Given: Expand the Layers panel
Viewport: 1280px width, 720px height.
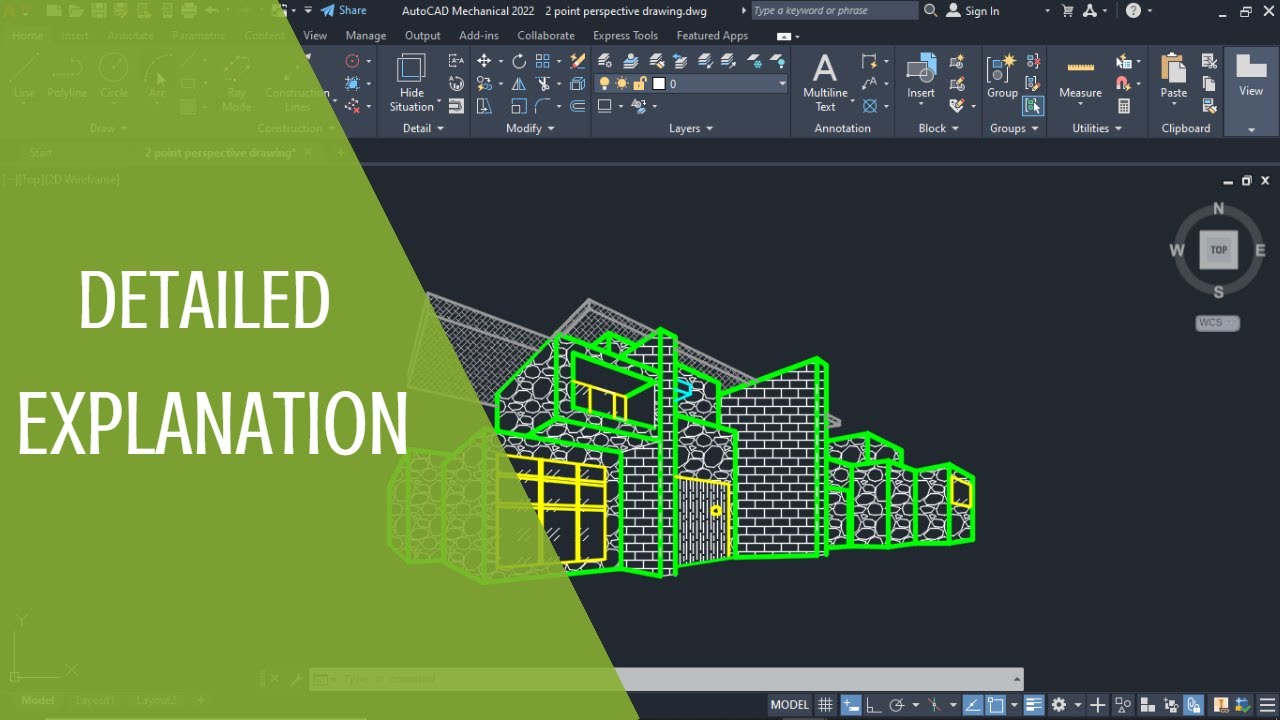Looking at the screenshot, I should pos(691,128).
